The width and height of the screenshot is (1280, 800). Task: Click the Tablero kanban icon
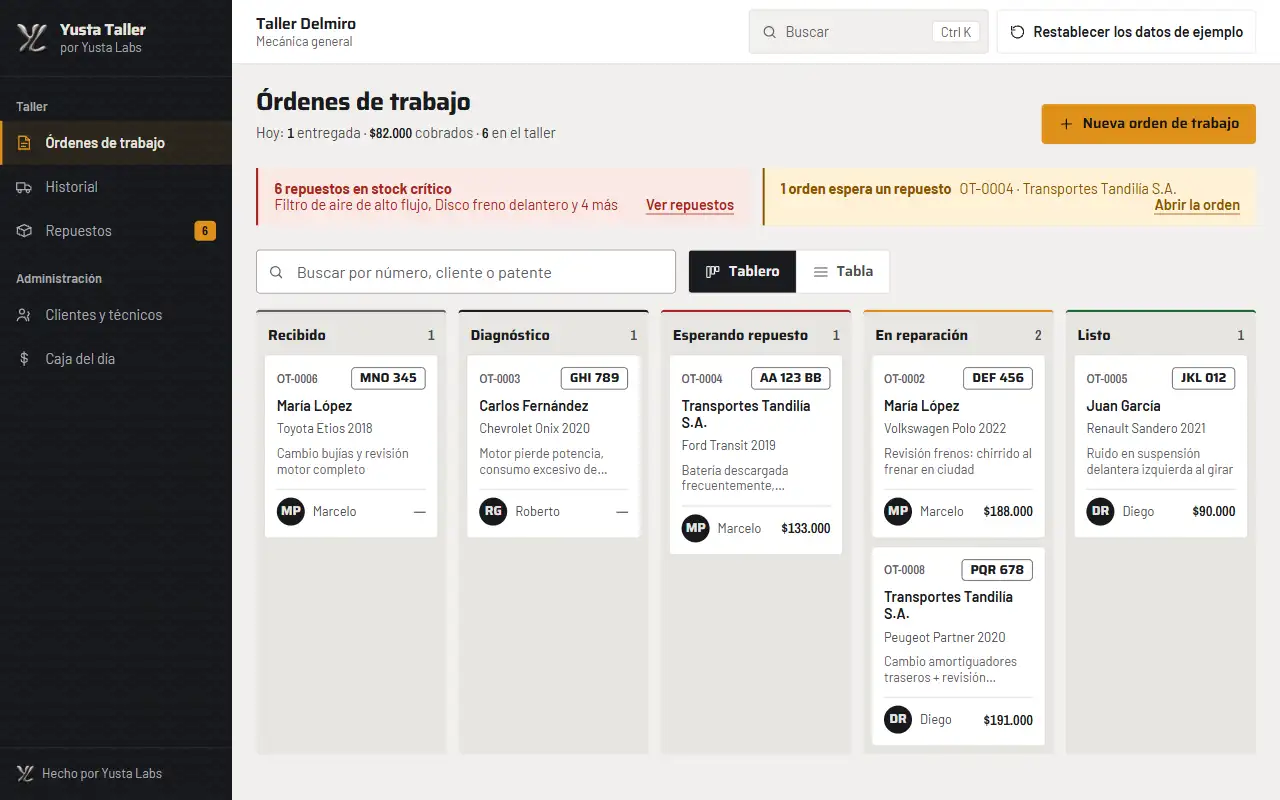pos(713,271)
